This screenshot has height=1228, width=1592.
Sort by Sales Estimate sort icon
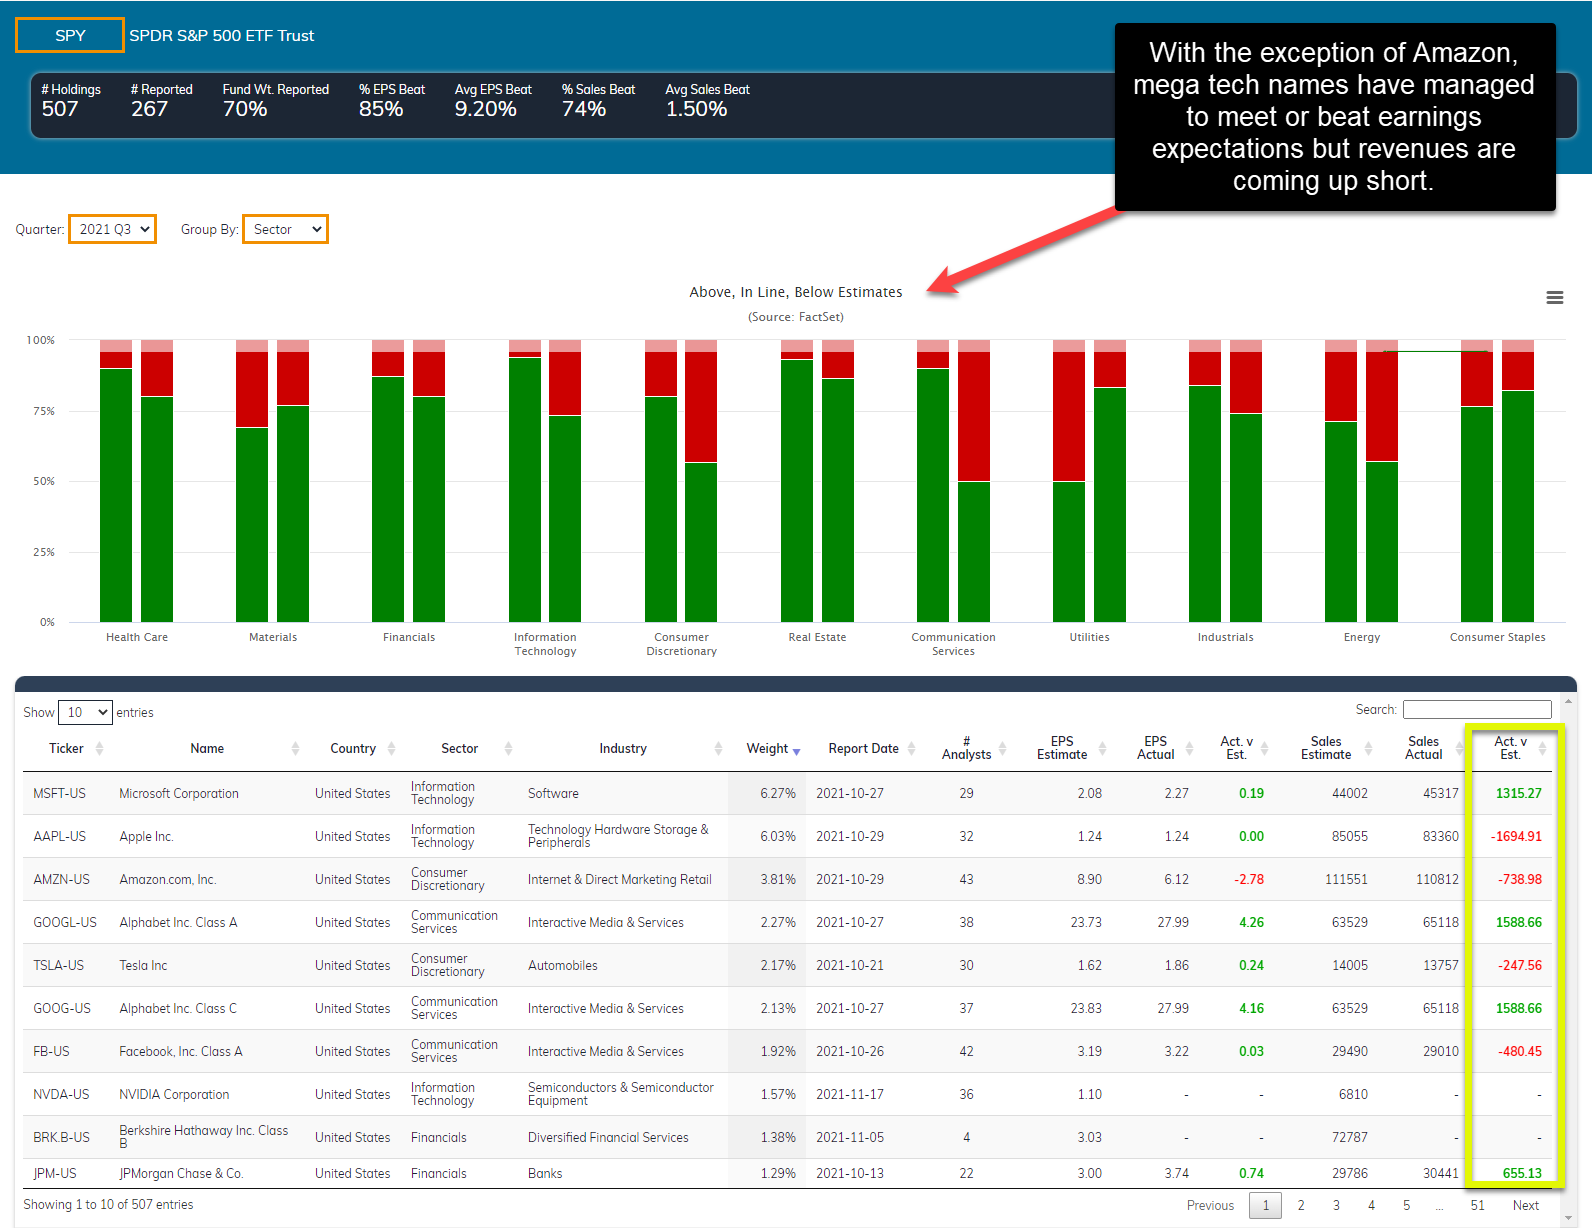(x=1368, y=749)
